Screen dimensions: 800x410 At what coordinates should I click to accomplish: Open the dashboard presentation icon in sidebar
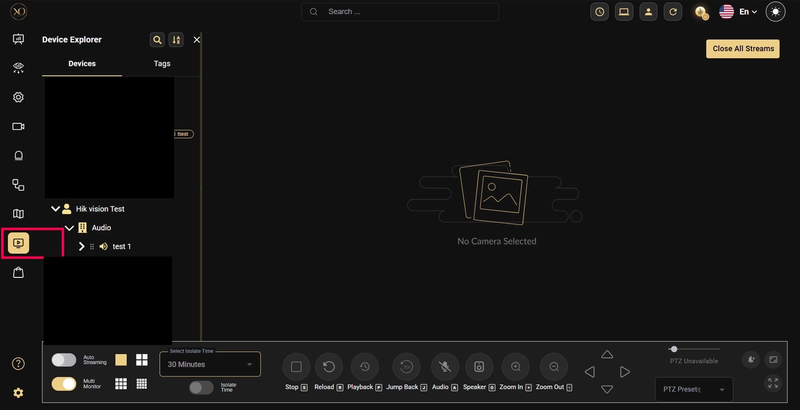[x=18, y=39]
